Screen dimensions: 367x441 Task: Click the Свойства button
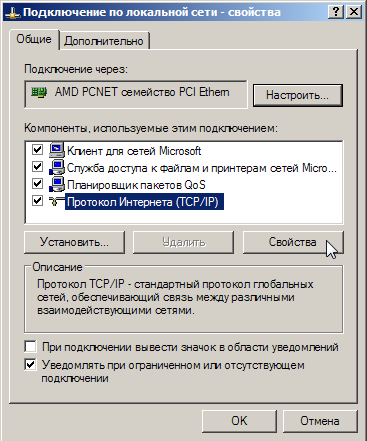pyautogui.click(x=293, y=242)
